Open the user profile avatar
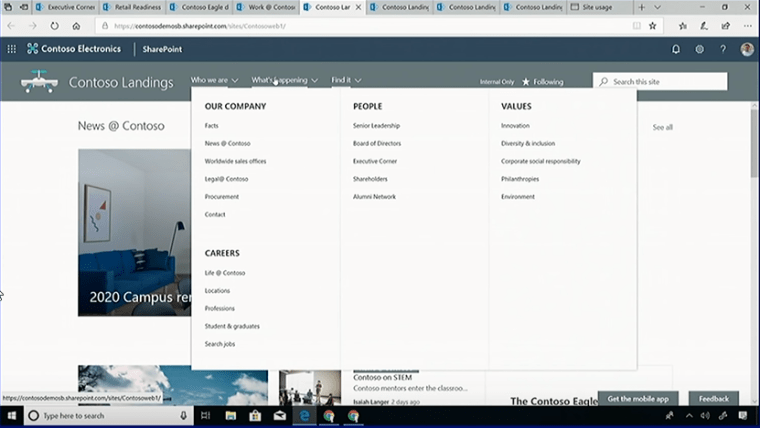 [x=747, y=48]
